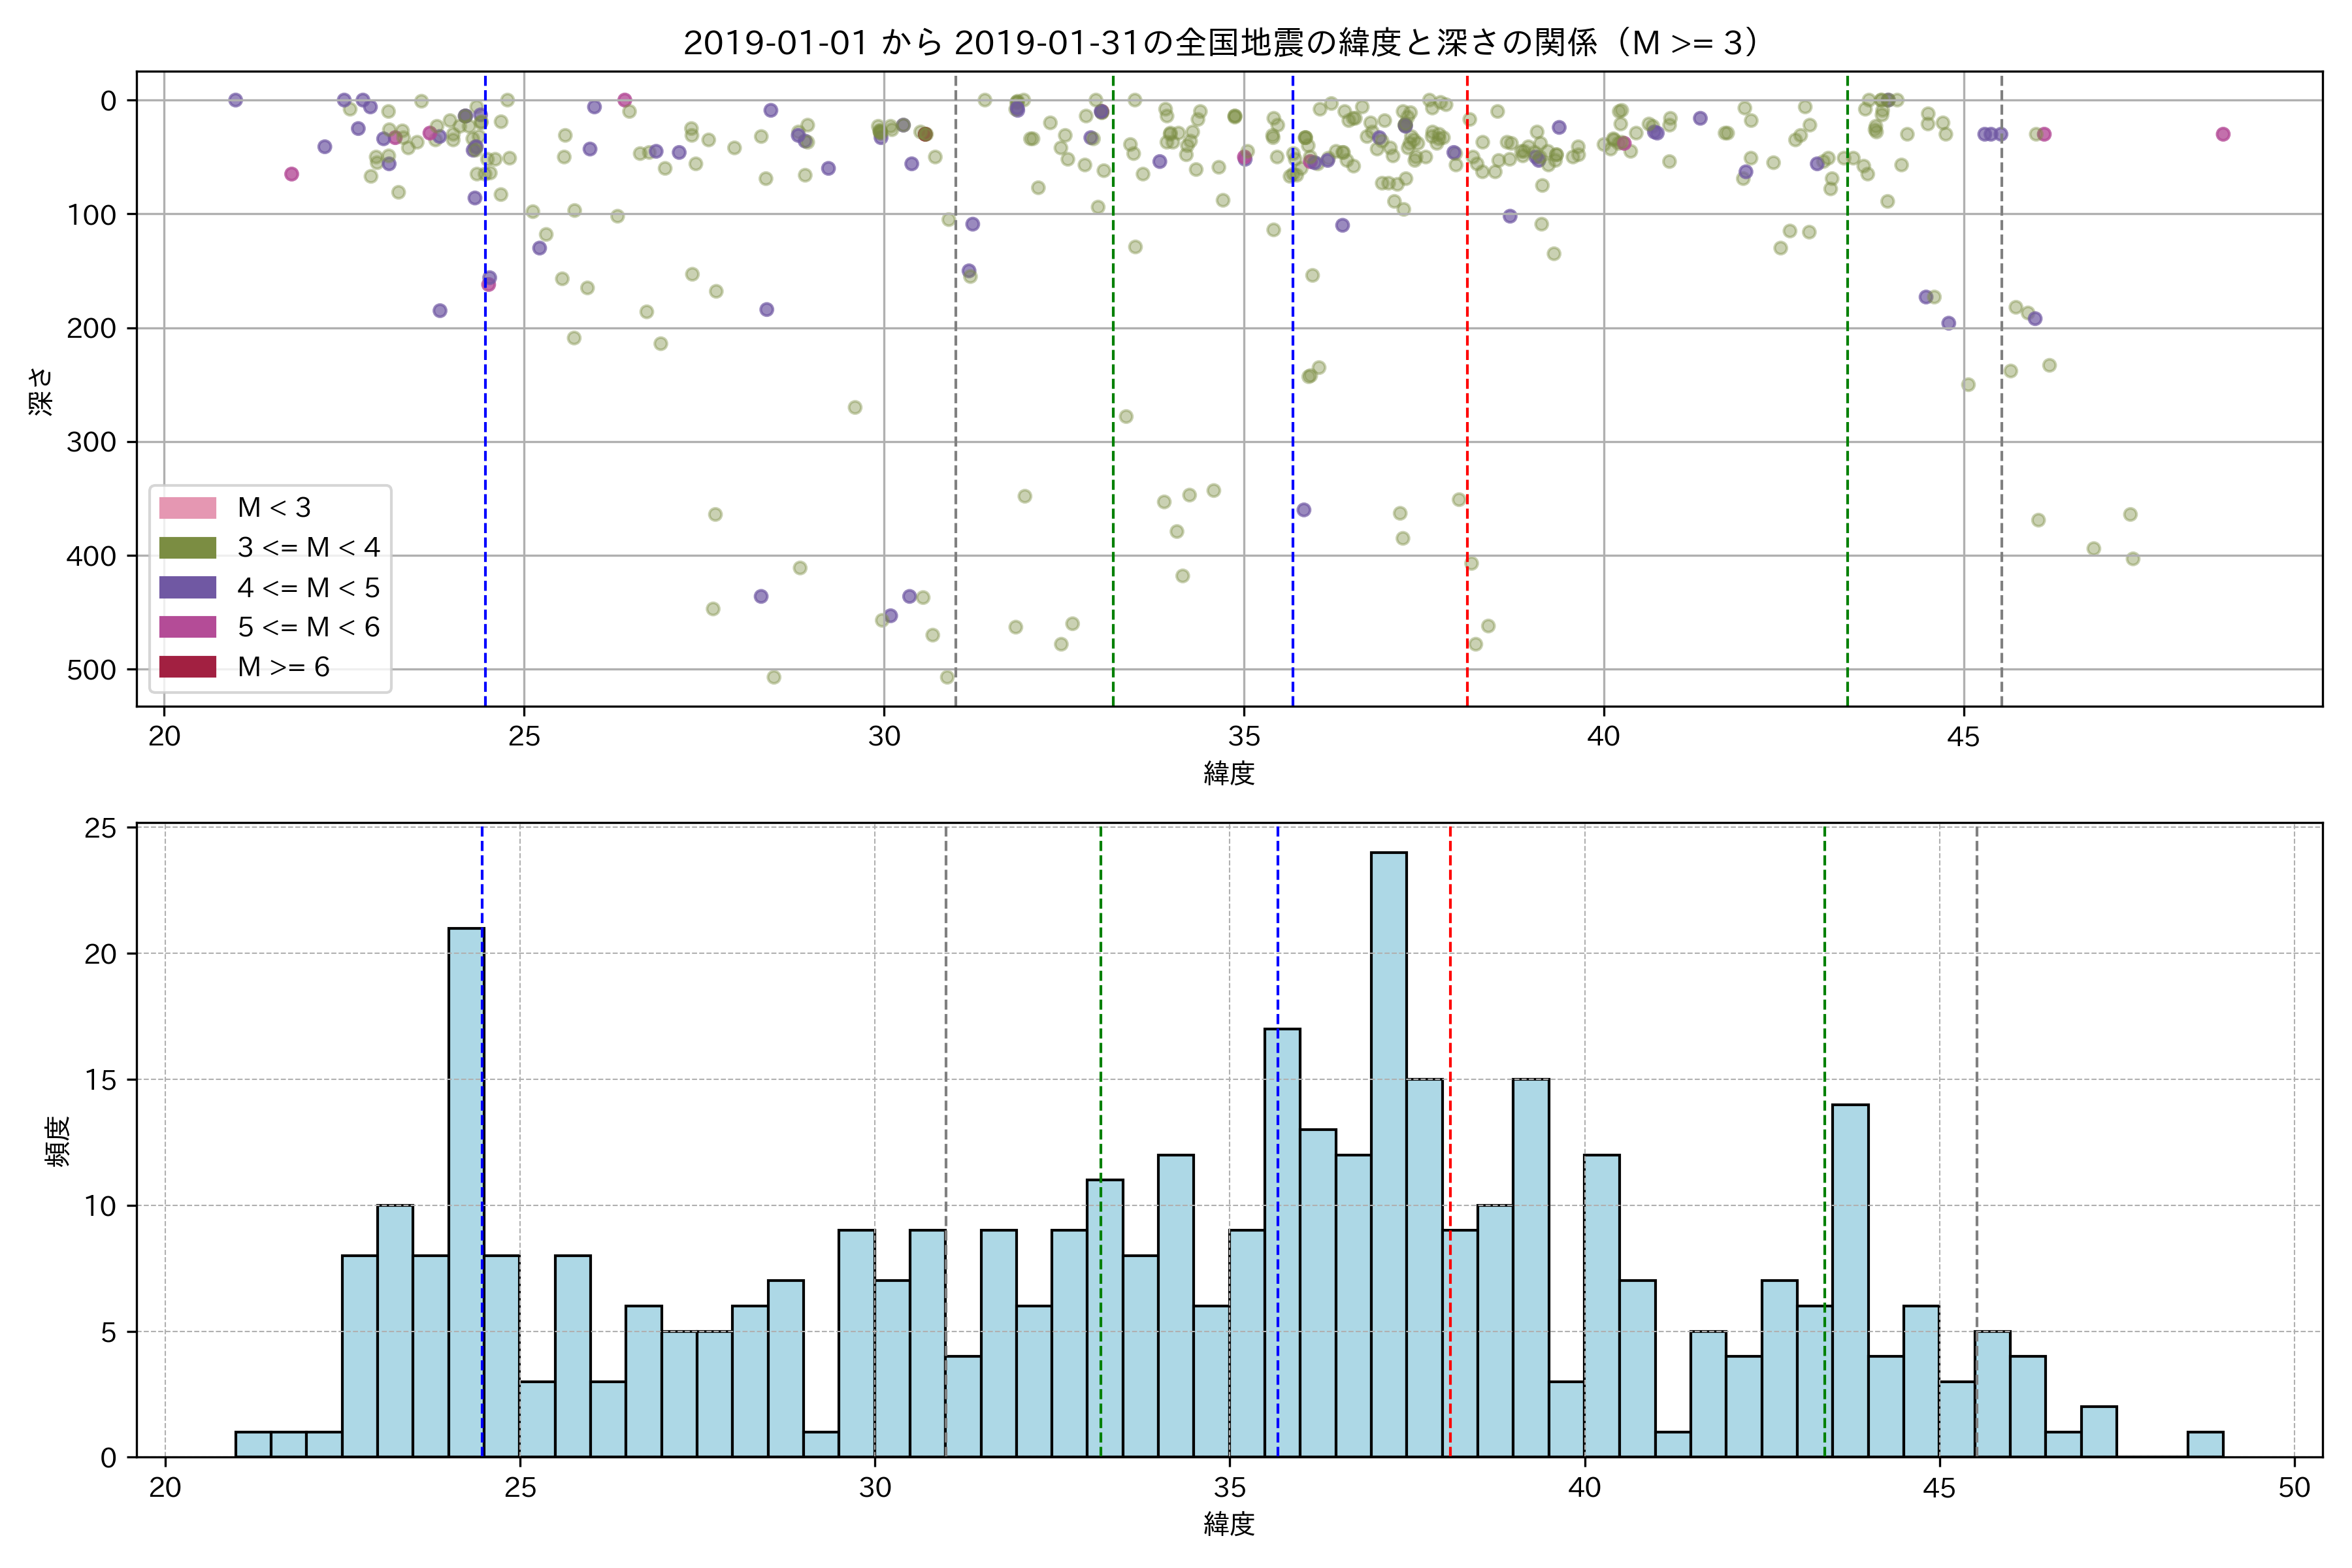Click the 500 tick label on depth axis
The image size is (2352, 1568).
(x=91, y=670)
